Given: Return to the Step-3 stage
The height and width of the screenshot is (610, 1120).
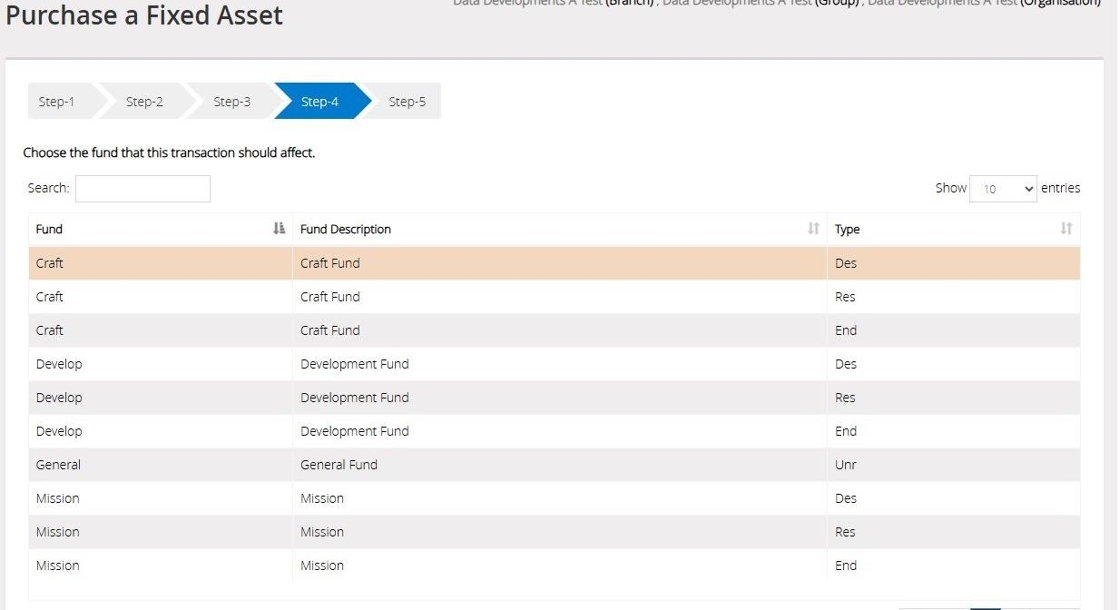Looking at the screenshot, I should 232,101.
